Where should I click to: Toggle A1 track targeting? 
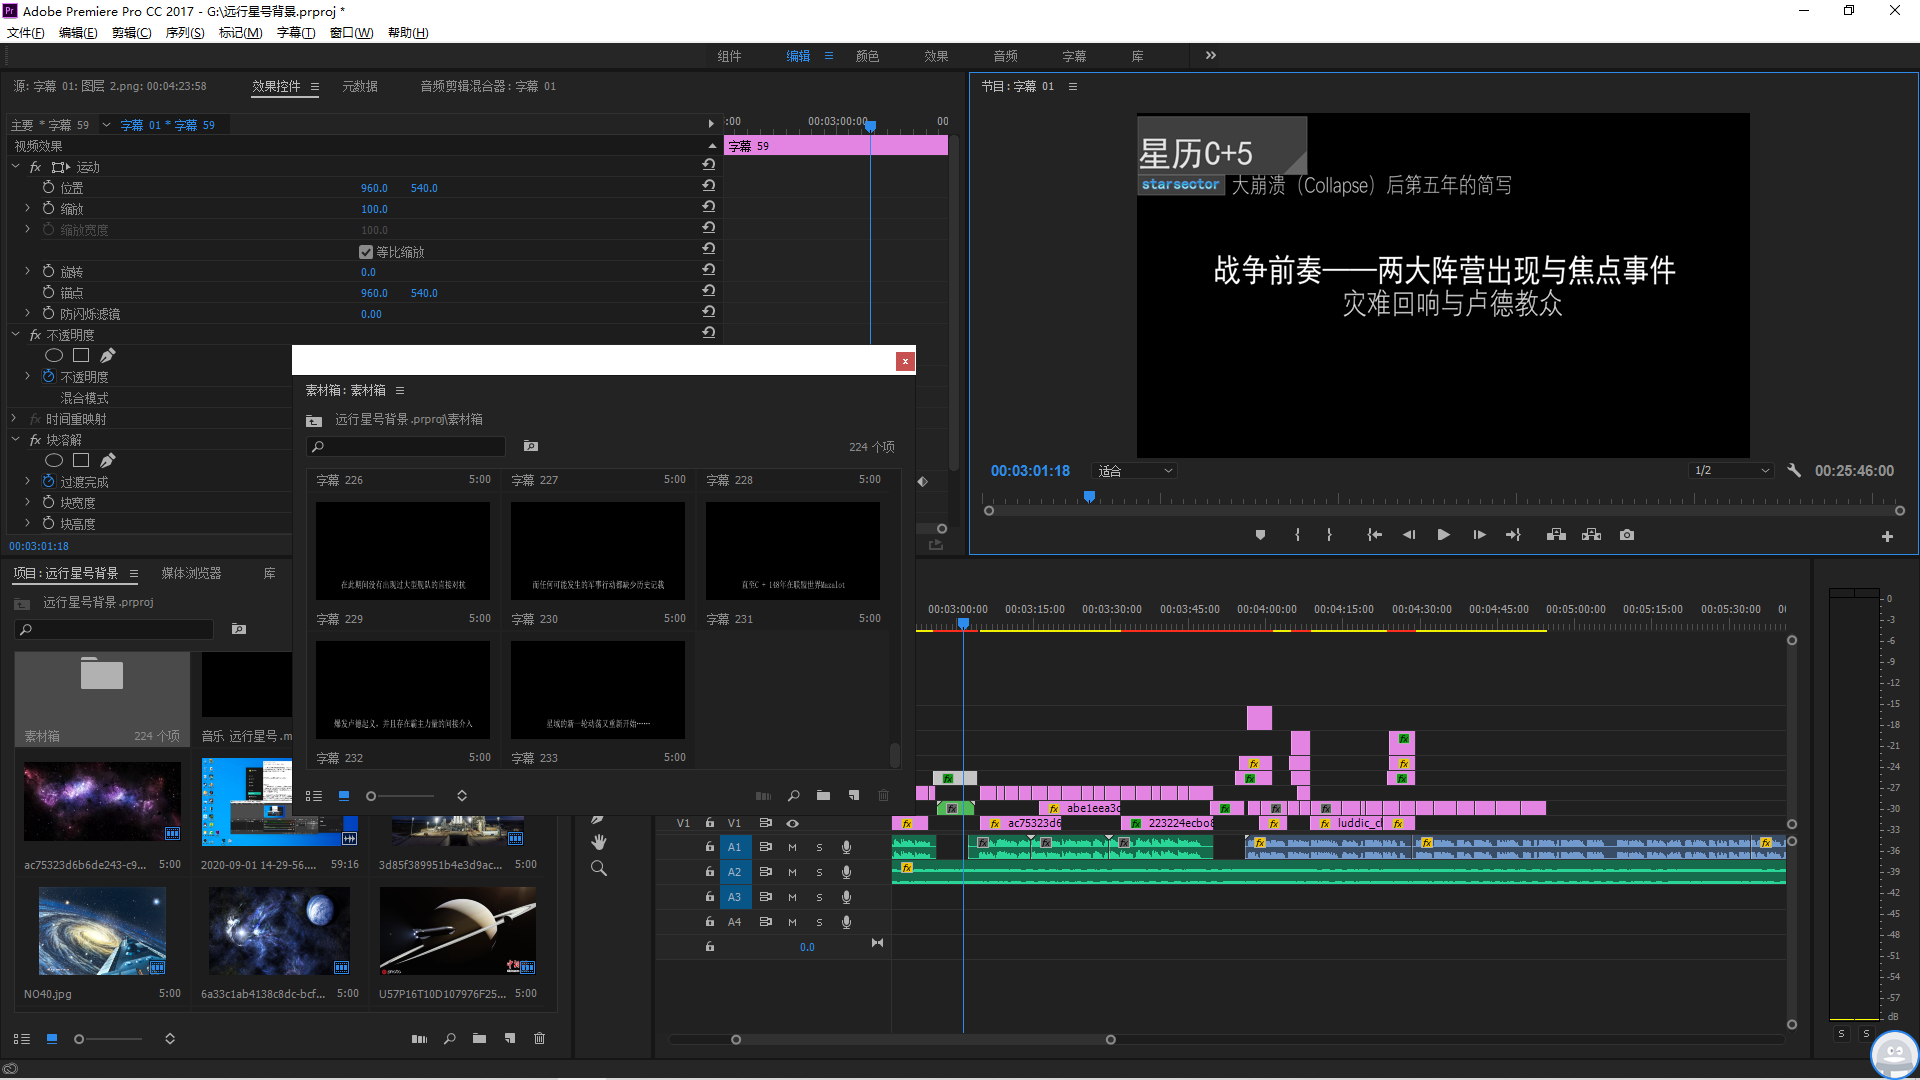click(x=735, y=847)
